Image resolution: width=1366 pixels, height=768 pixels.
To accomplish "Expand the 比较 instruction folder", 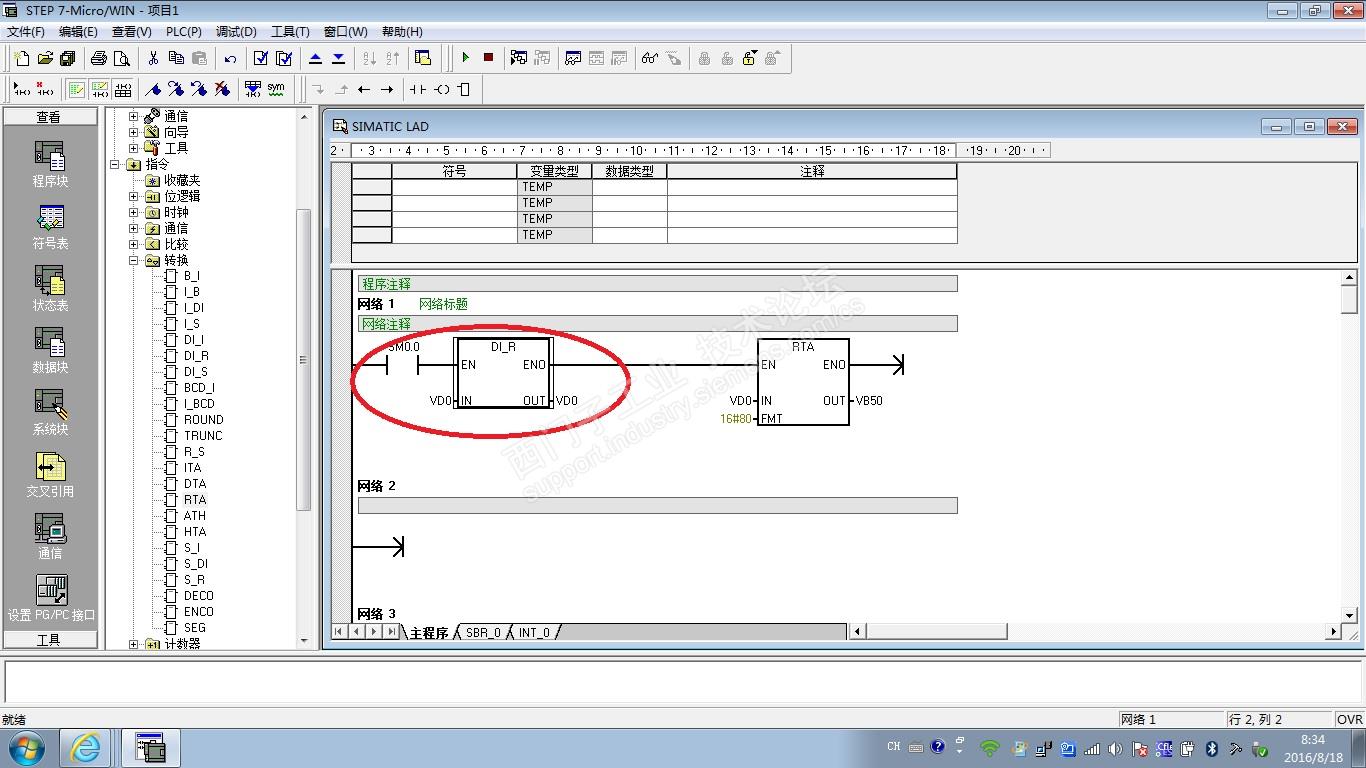I will click(134, 244).
